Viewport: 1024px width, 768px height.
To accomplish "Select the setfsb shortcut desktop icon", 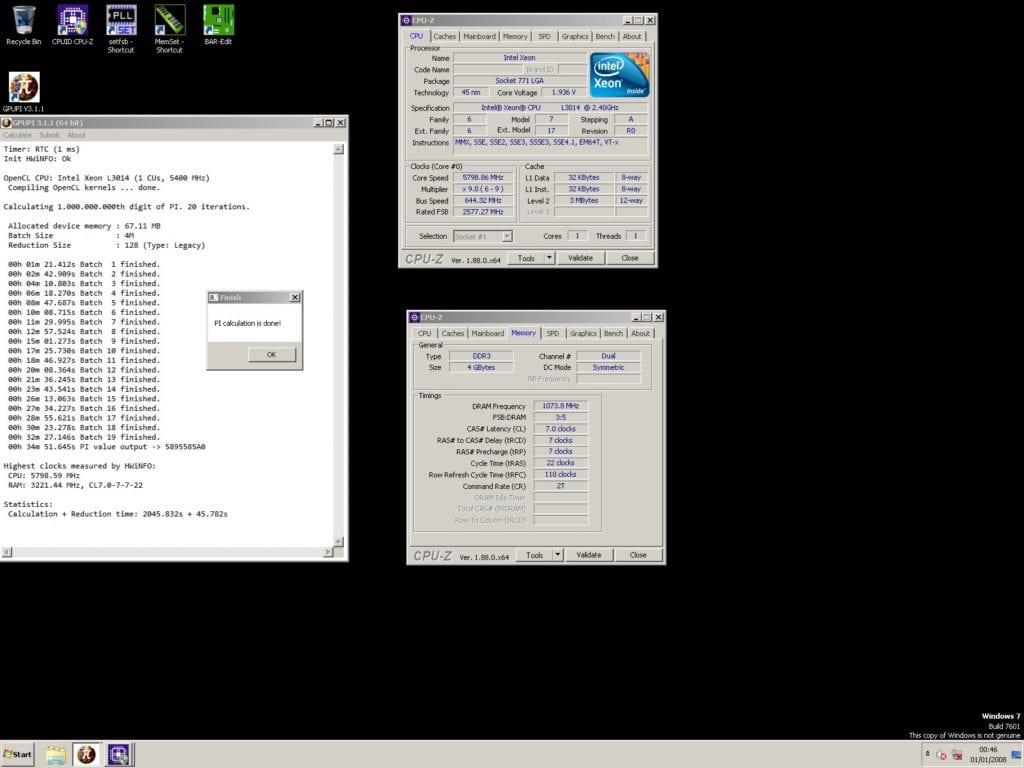I will pyautogui.click(x=121, y=29).
